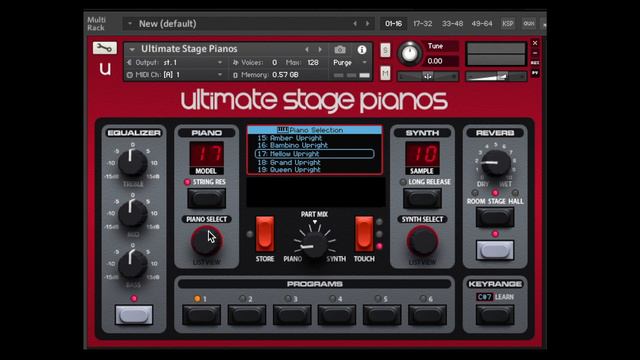Switch to the 49-64 rack page

482,24
